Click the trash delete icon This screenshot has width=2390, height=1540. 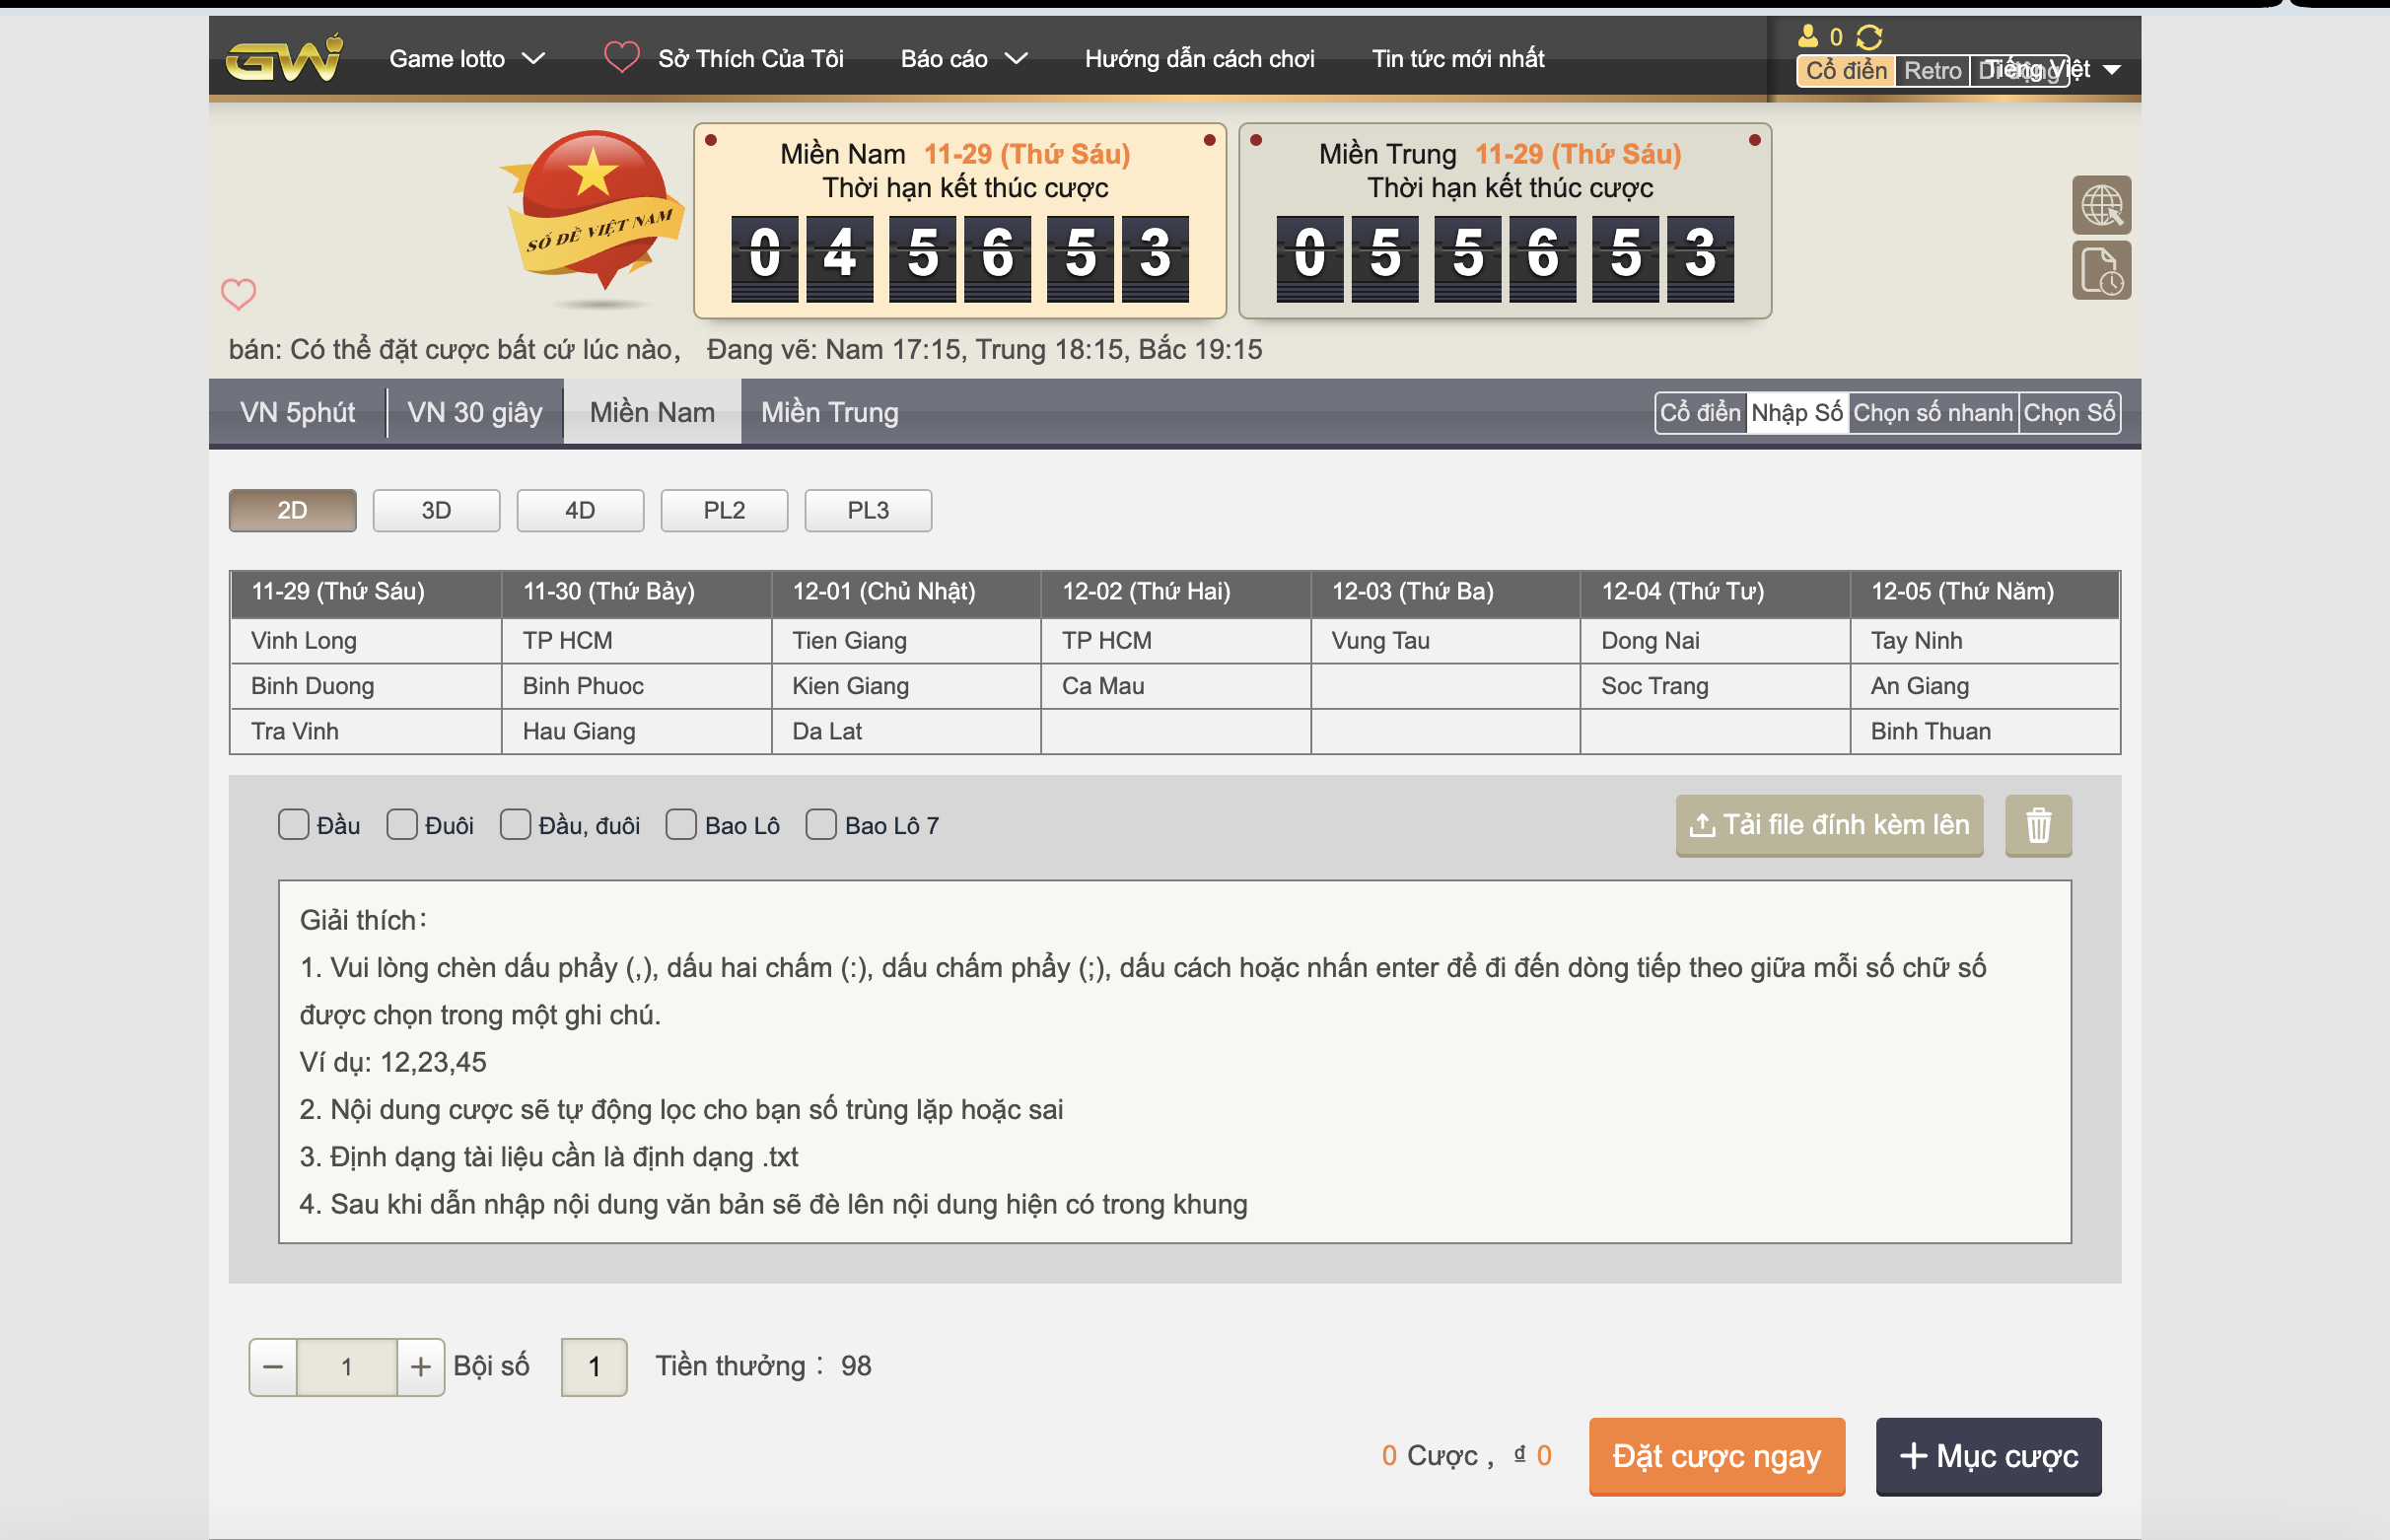coord(2038,825)
